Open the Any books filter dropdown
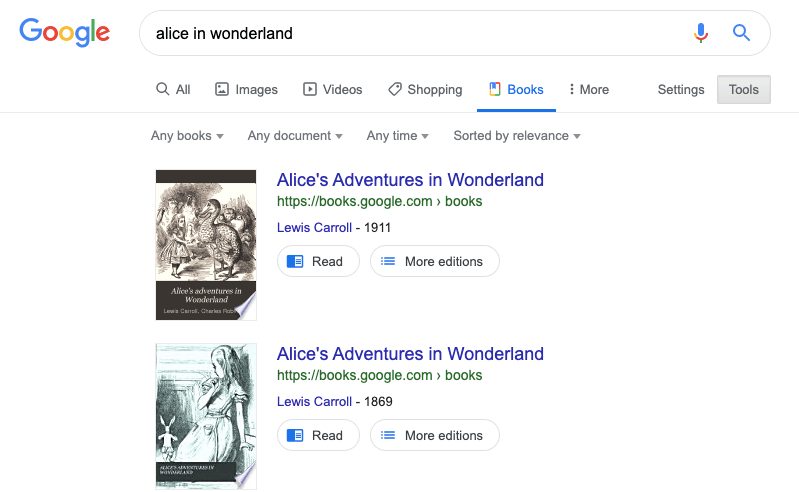Screen dimensions: 799x492 pos(187,136)
